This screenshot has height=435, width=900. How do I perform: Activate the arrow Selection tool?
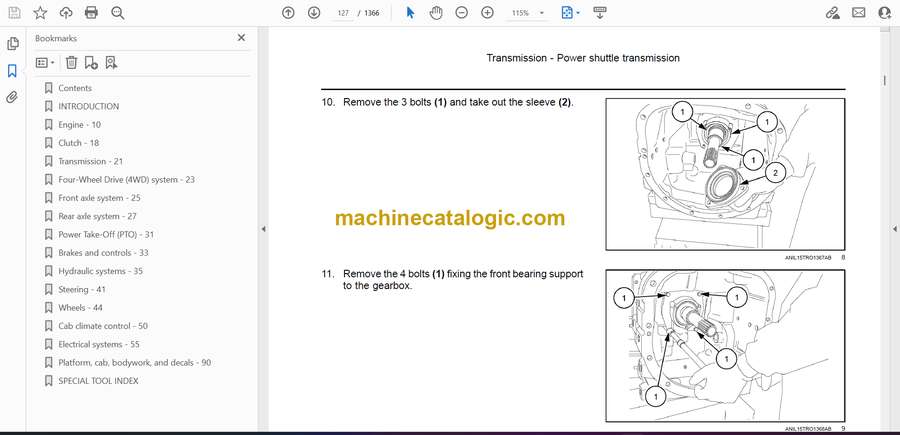tap(410, 13)
